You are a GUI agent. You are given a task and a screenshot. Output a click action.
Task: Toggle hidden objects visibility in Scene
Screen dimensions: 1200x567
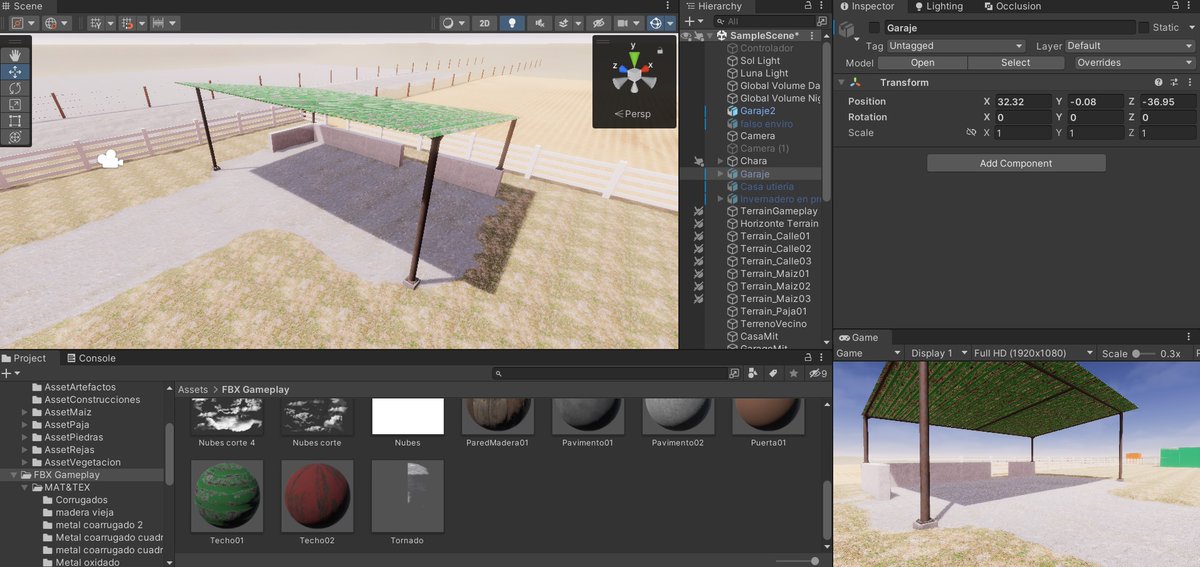(598, 23)
